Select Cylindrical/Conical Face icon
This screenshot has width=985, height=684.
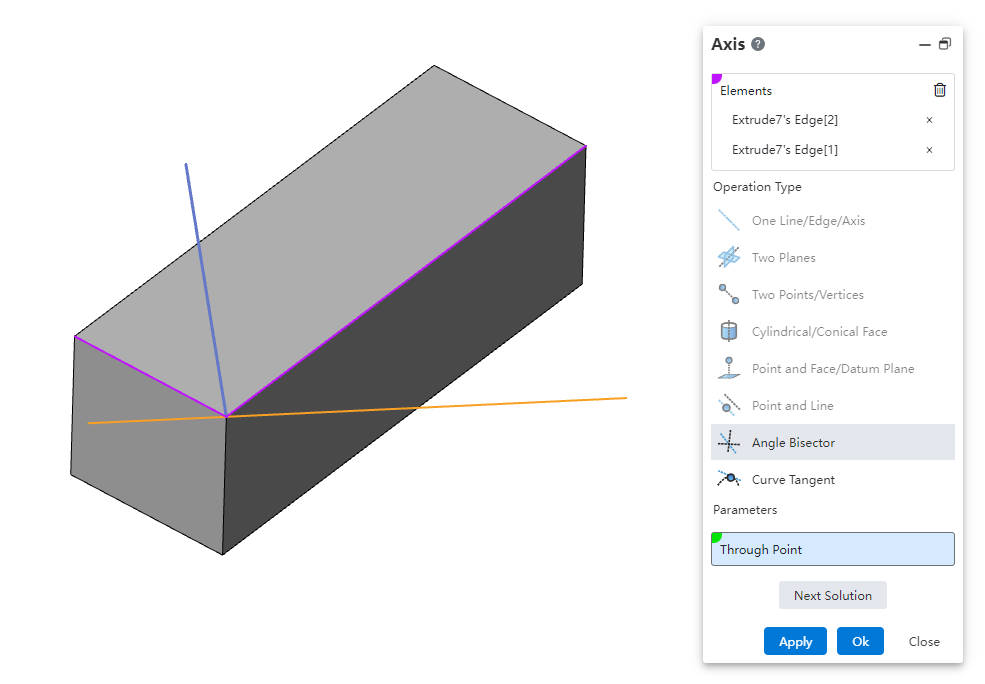[x=729, y=331]
